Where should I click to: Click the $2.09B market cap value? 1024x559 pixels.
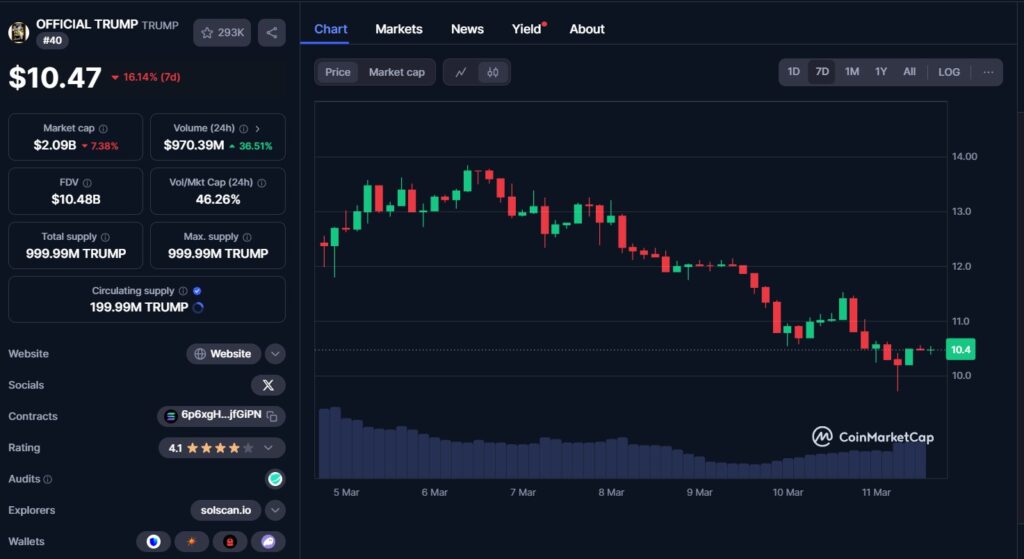pos(55,146)
